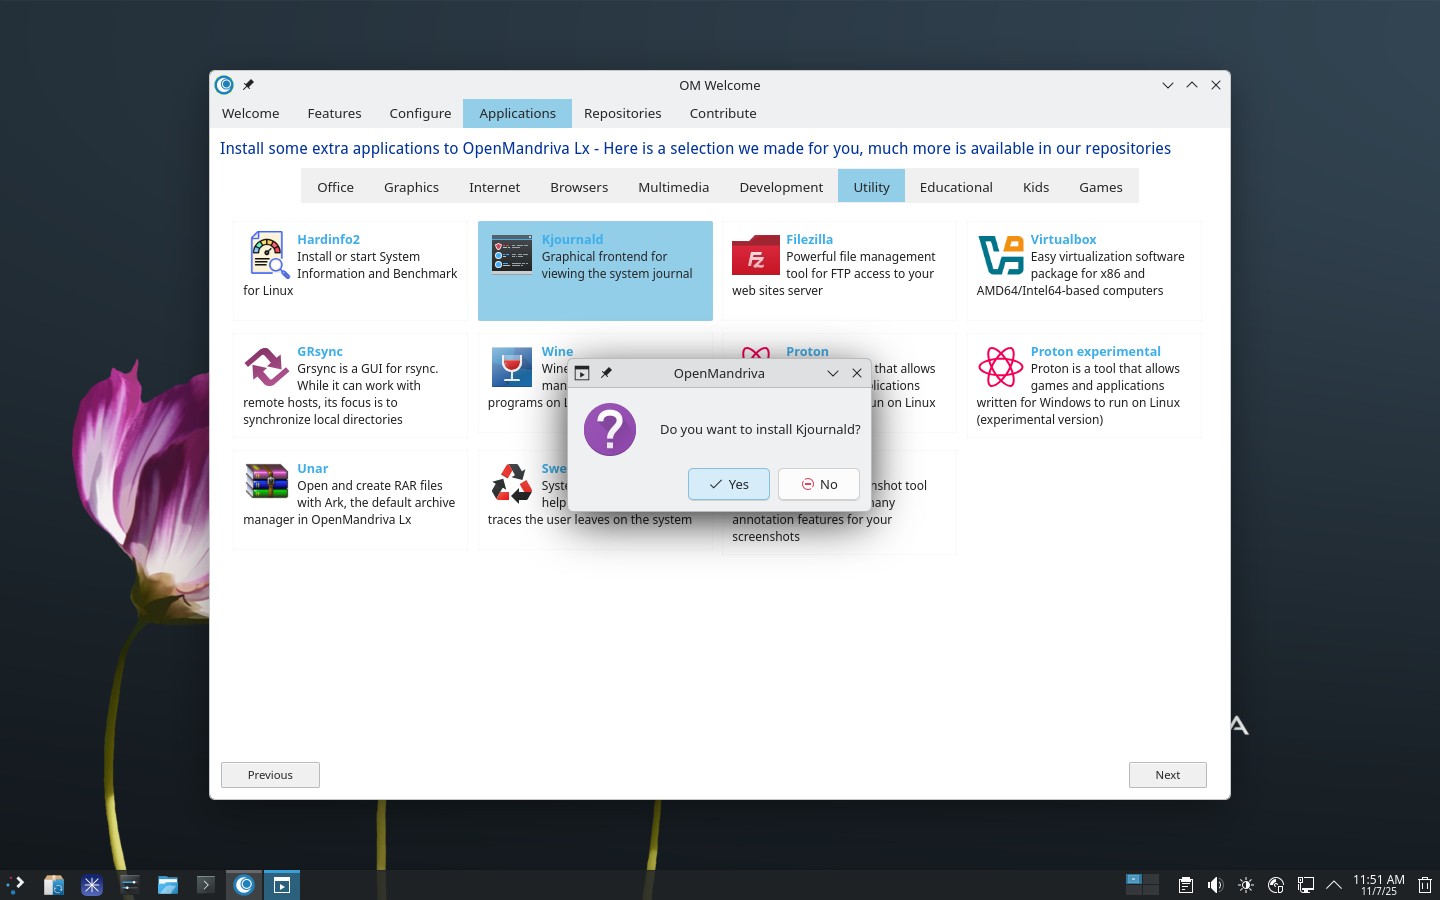Open the volume control in system tray
The image size is (1440, 900).
(1215, 885)
